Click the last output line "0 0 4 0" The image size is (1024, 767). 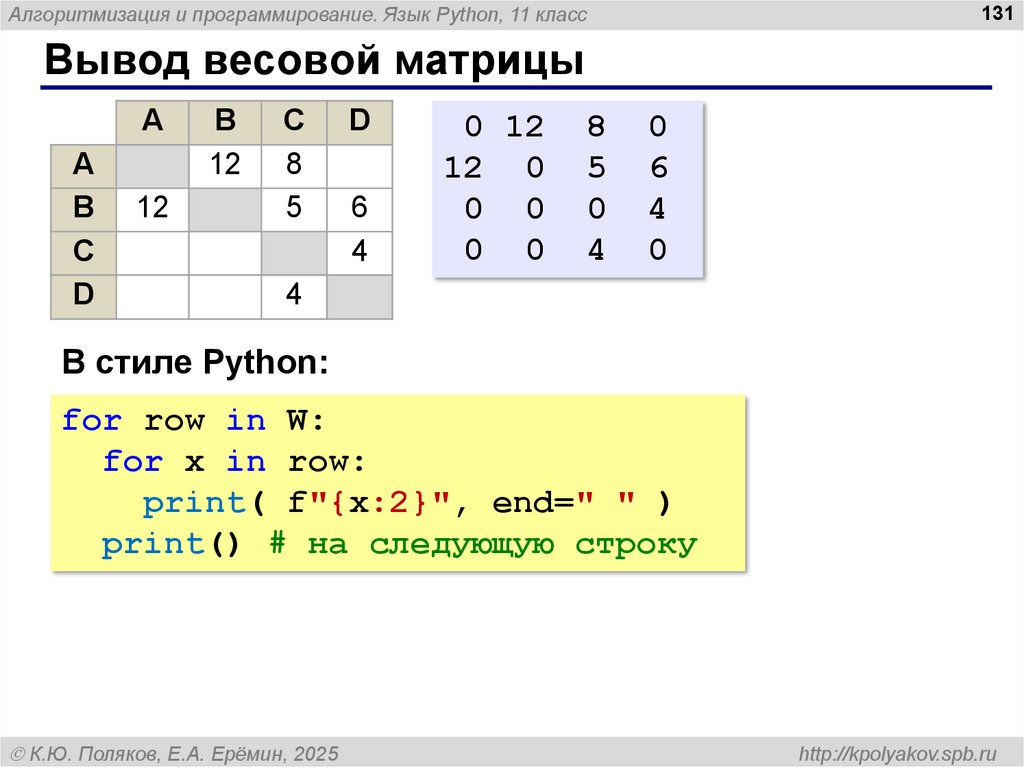click(x=565, y=249)
